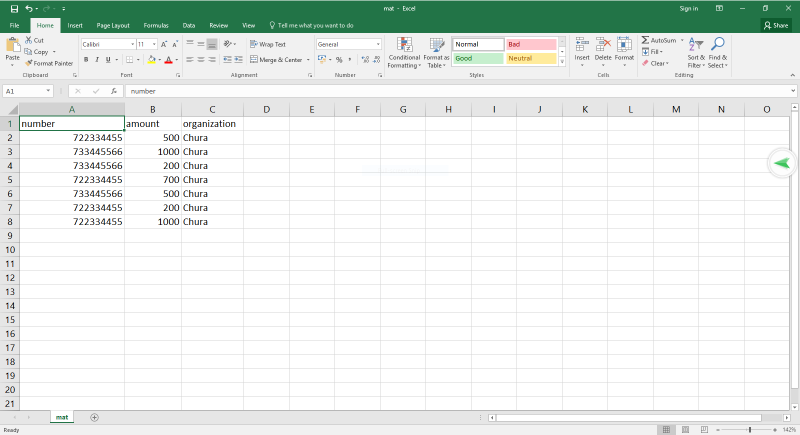The image size is (800, 435).
Task: Click the horizontal scrollbar
Action: point(629,418)
